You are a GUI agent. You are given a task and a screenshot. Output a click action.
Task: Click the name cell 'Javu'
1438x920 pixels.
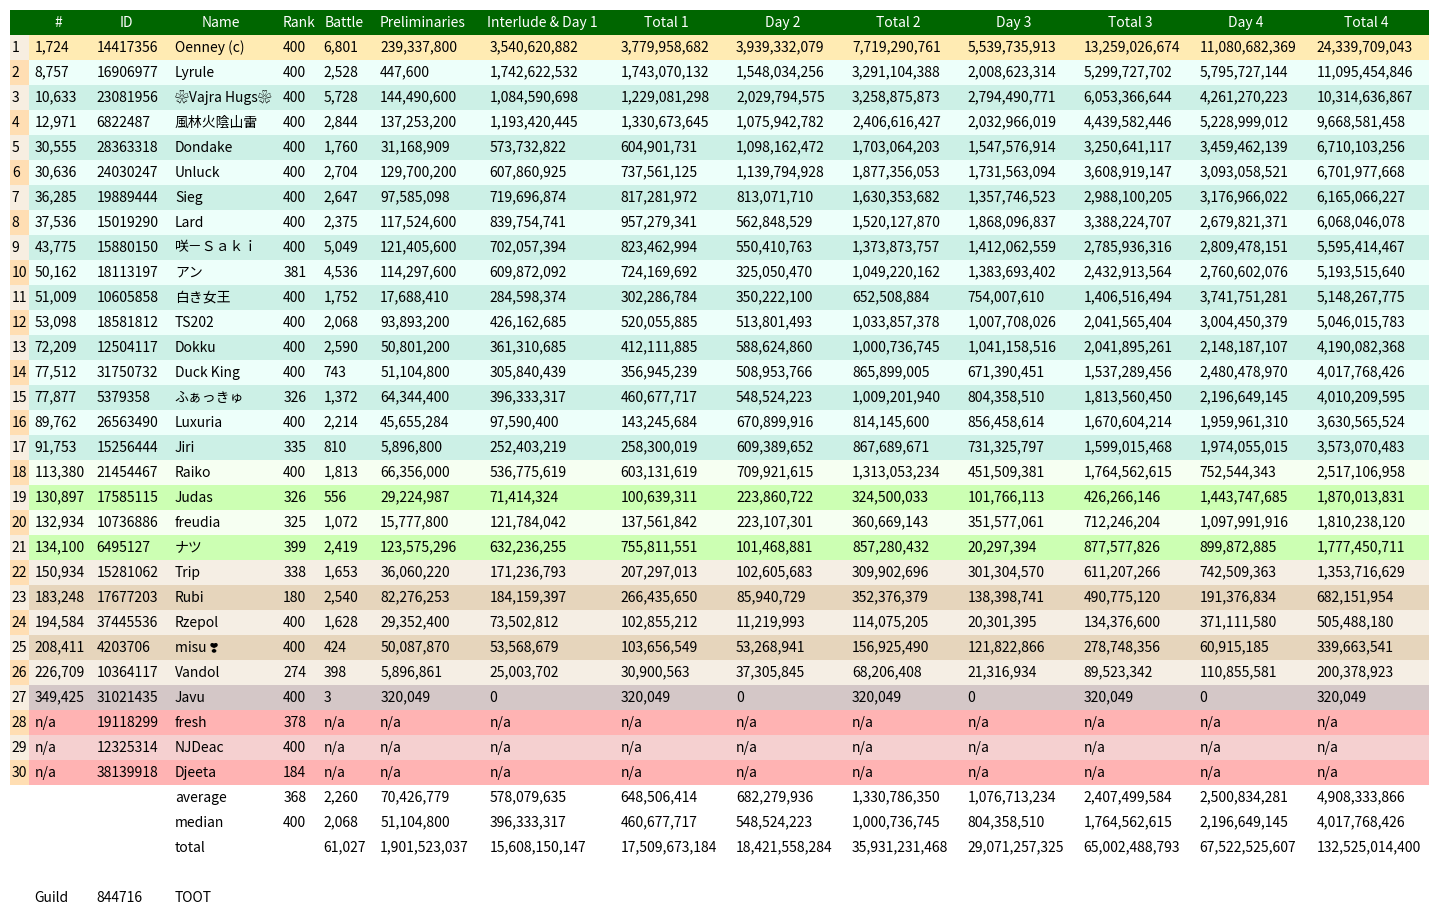189,697
